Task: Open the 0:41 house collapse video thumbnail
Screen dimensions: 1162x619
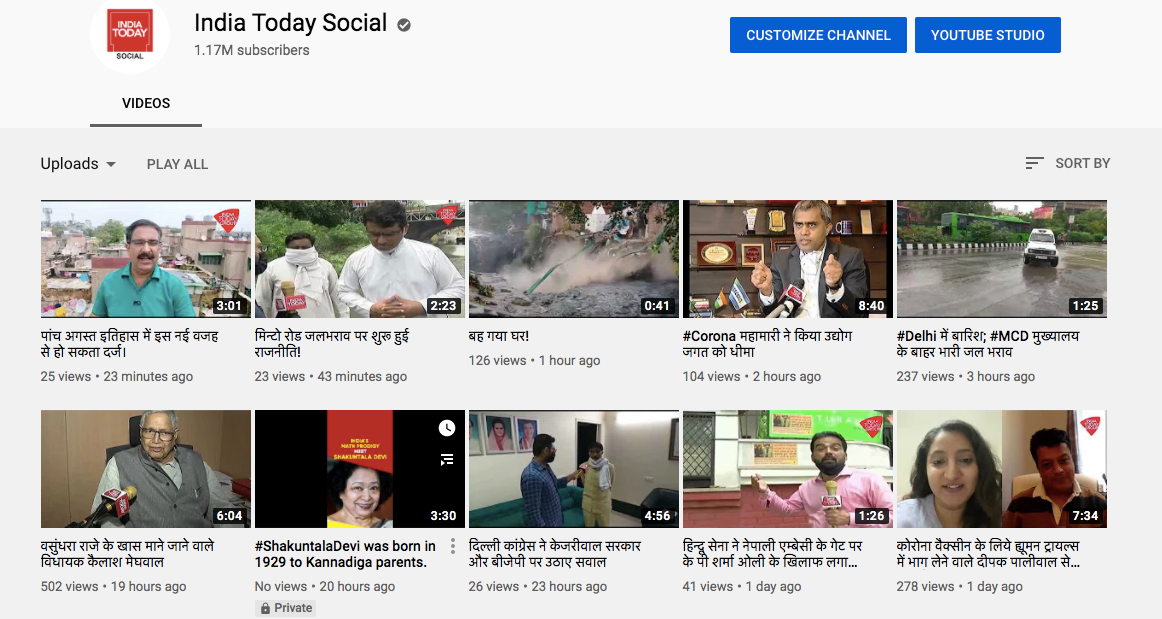Action: [x=574, y=259]
